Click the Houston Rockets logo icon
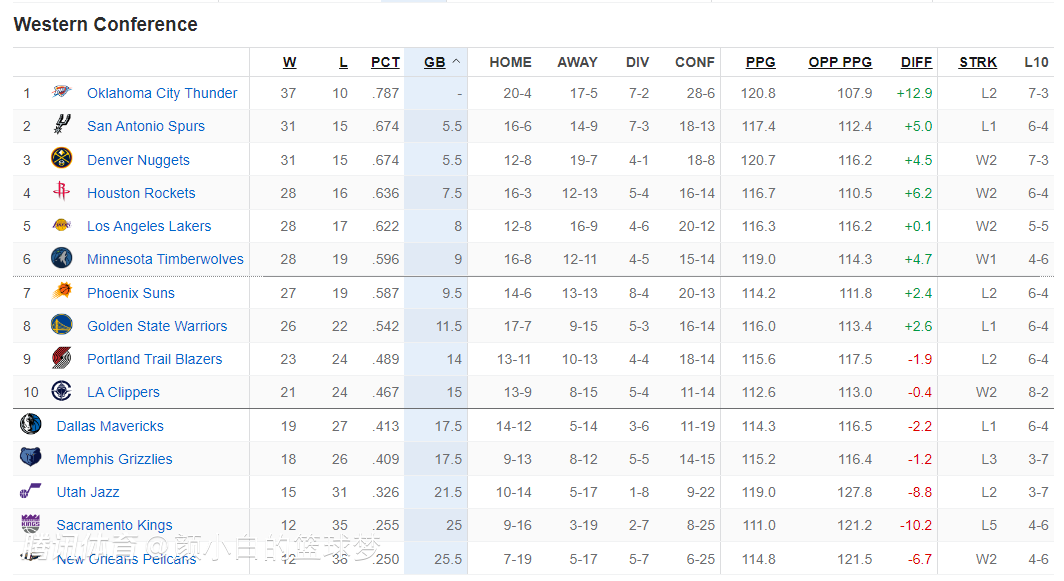Screen dimensions: 1064x581 (61, 193)
